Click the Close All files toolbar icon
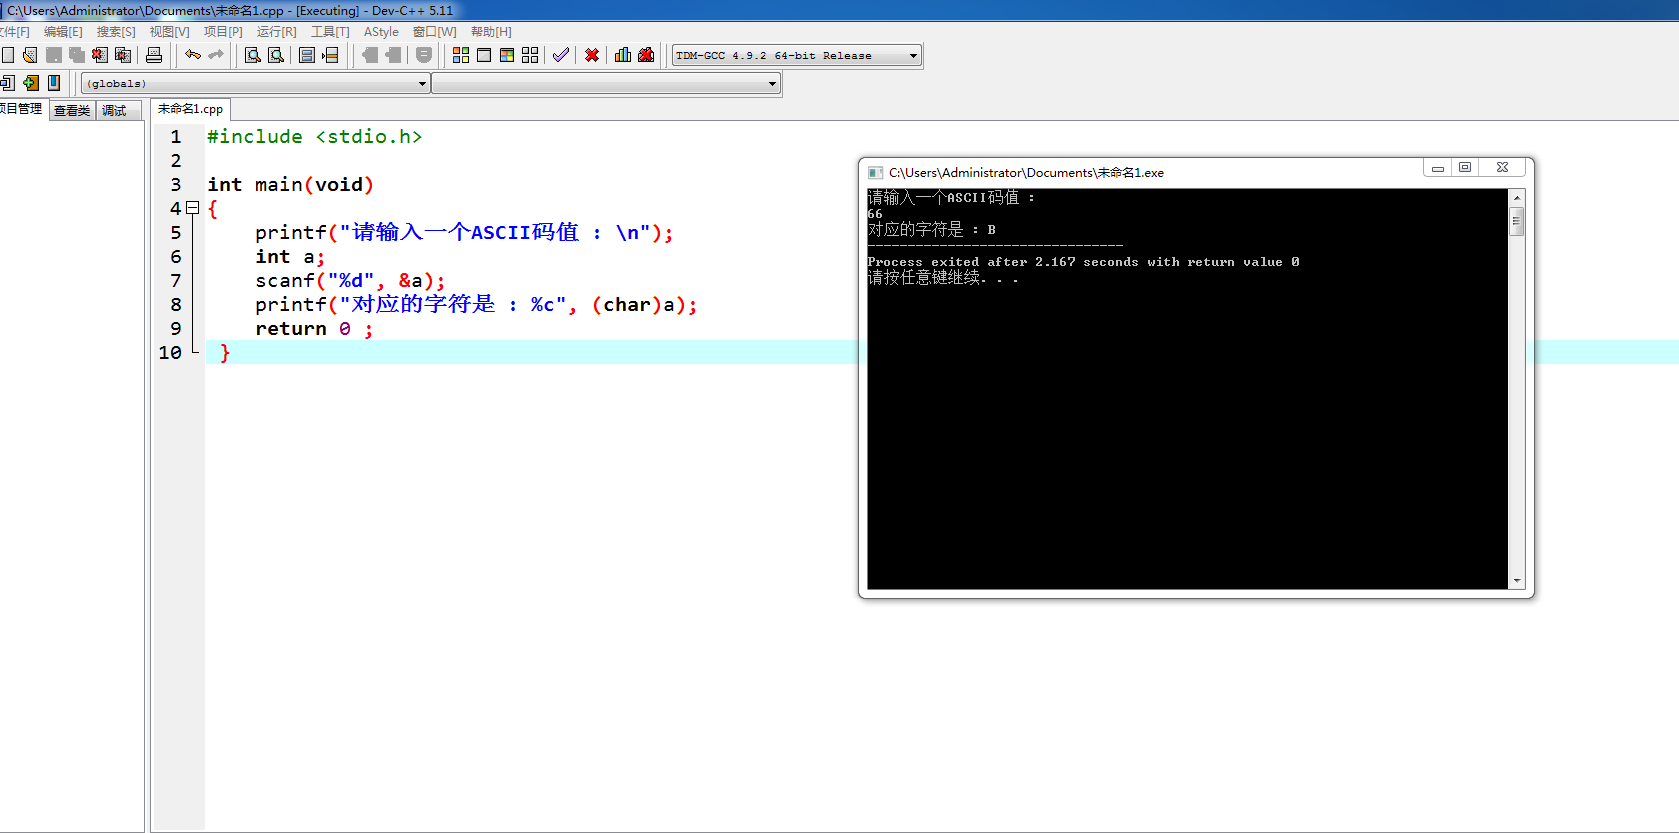This screenshot has width=1679, height=833. (x=123, y=55)
